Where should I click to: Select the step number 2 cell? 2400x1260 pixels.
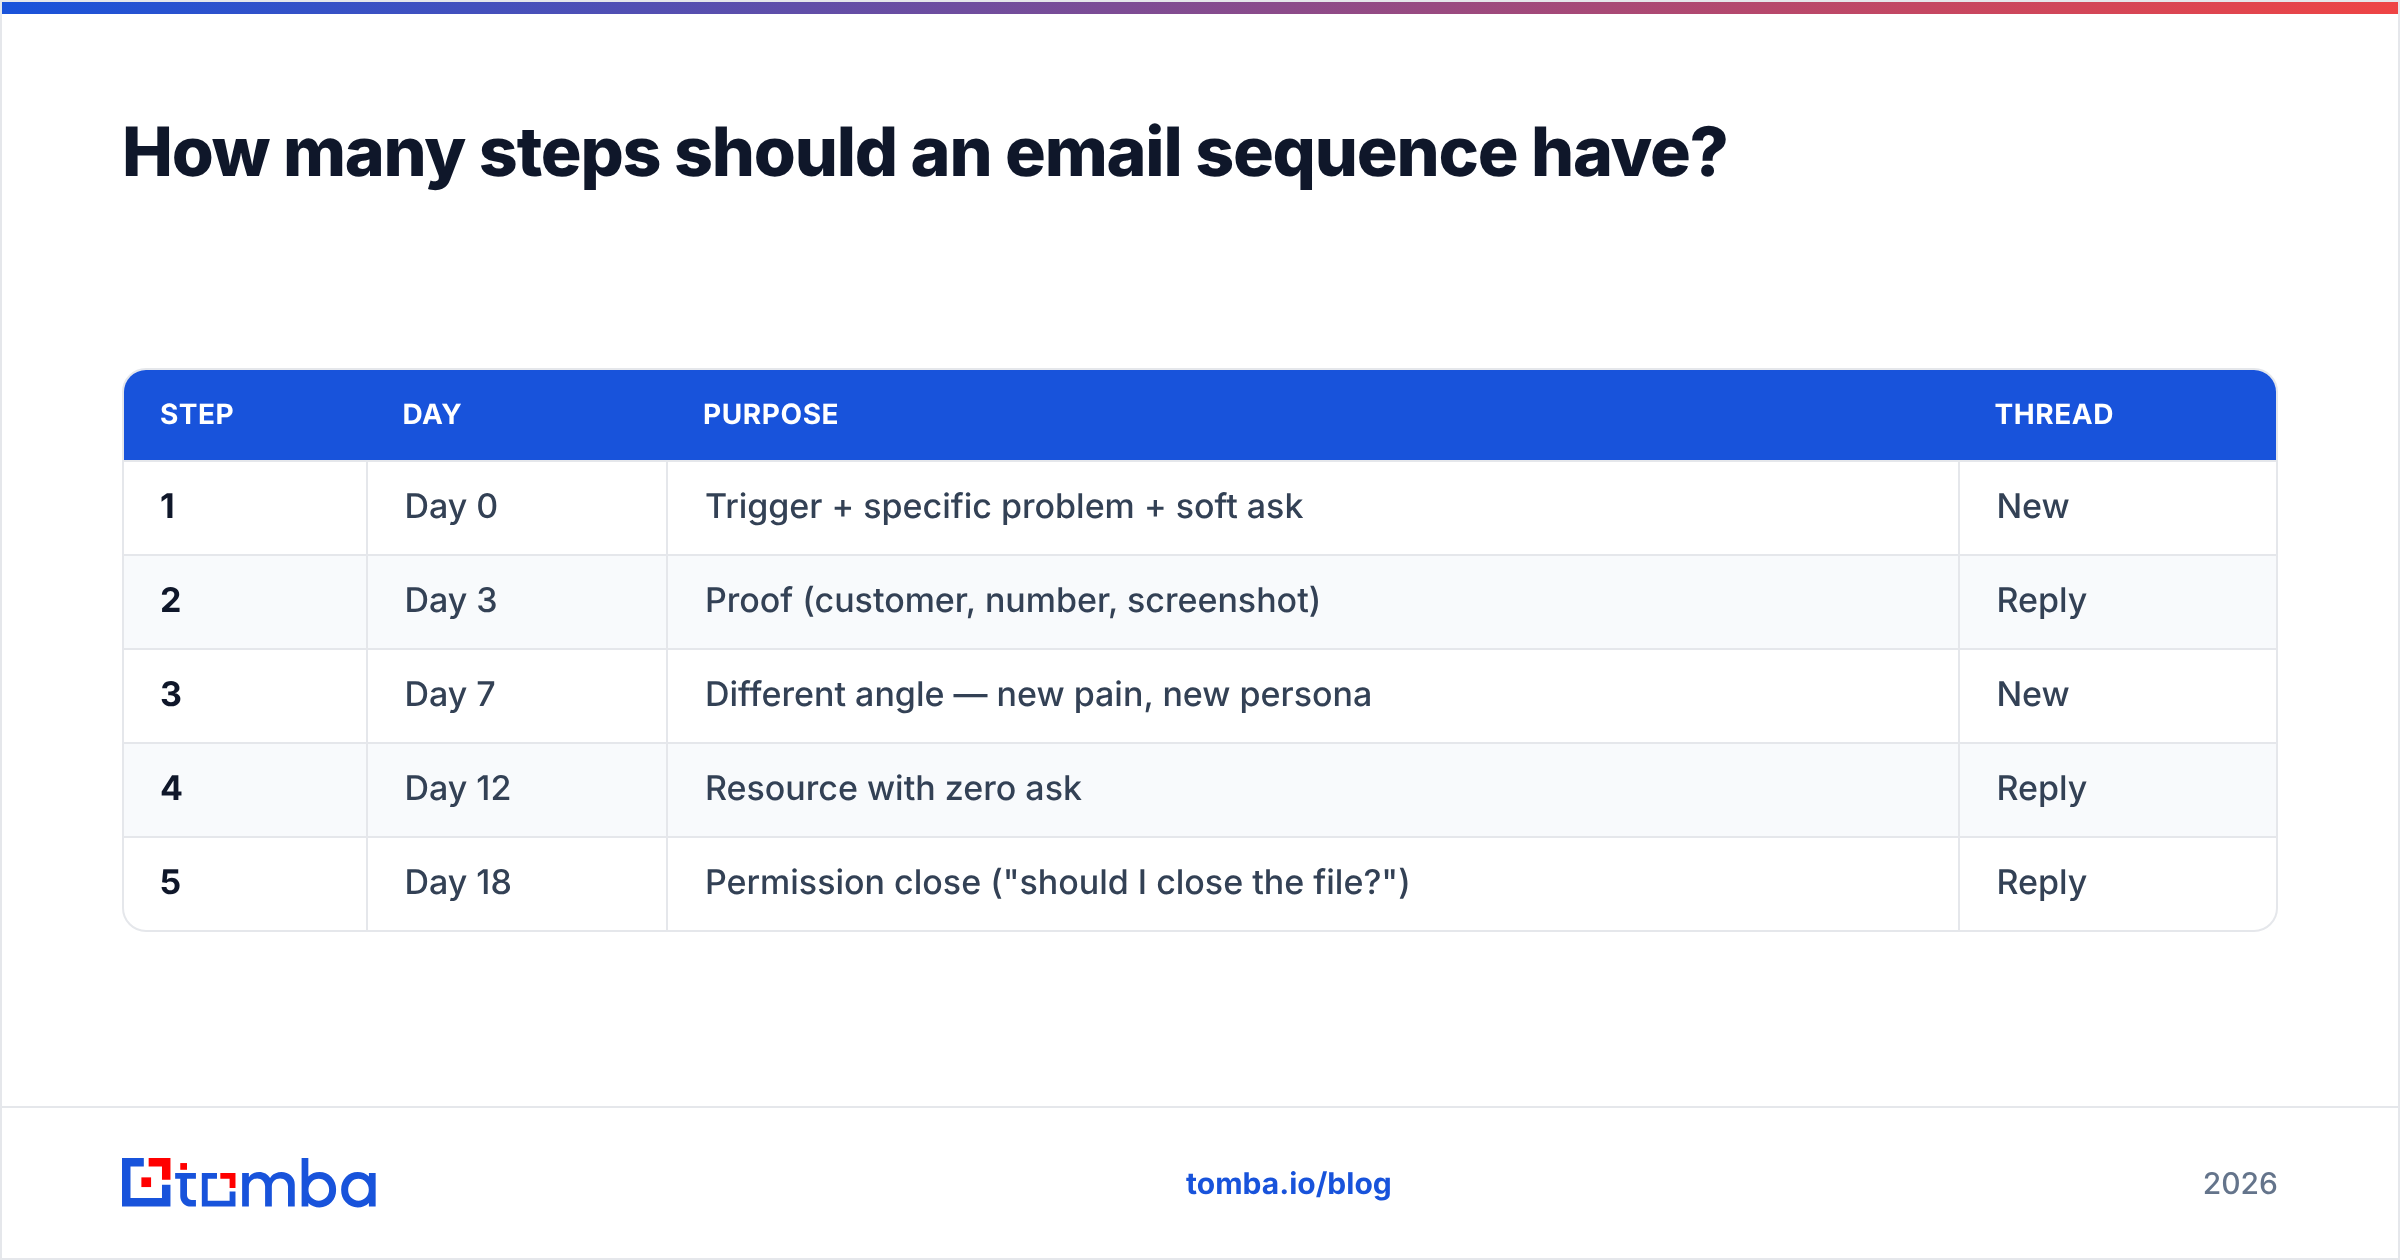(245, 601)
